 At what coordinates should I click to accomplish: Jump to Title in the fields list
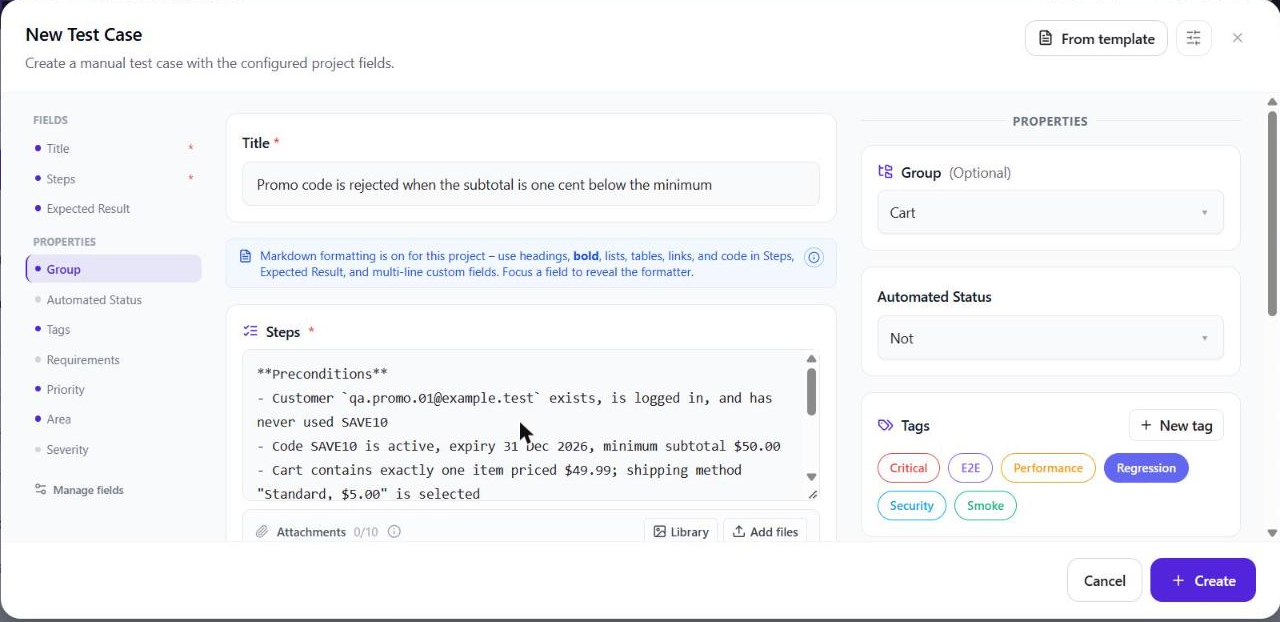114,148
